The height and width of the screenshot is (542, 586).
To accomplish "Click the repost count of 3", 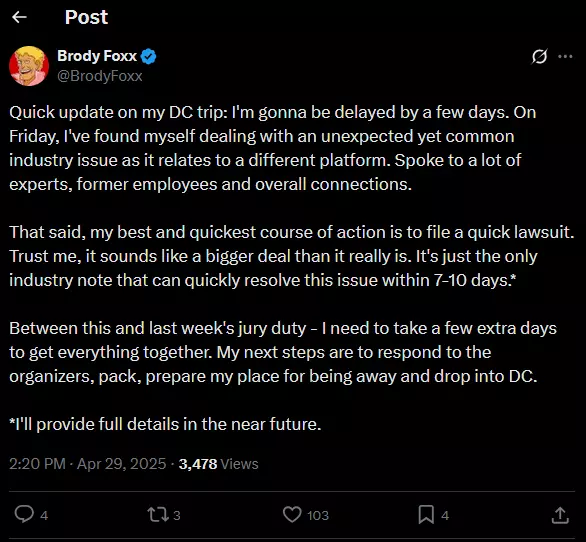I will [x=177, y=515].
